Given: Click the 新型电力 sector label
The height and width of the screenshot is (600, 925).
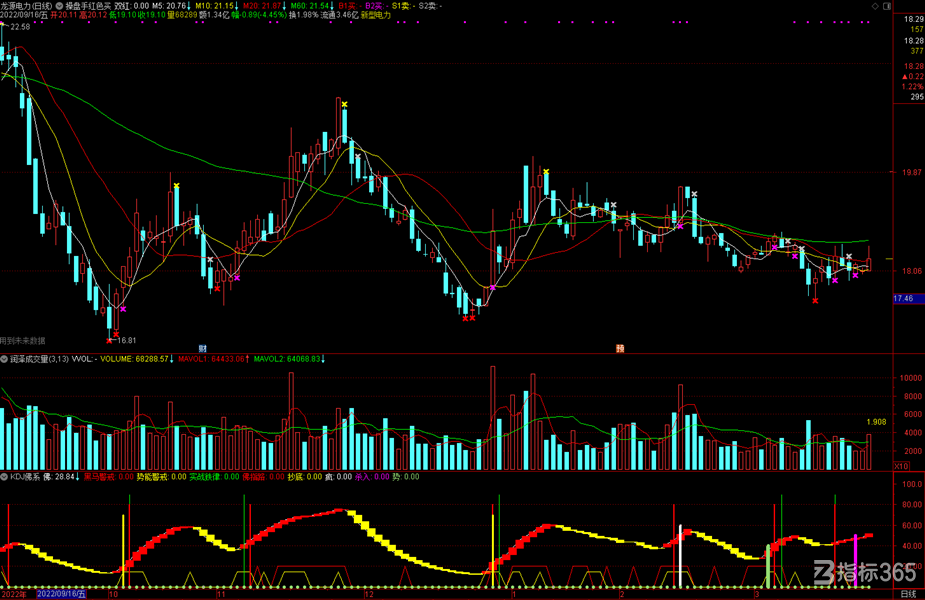Looking at the screenshot, I should [376, 15].
